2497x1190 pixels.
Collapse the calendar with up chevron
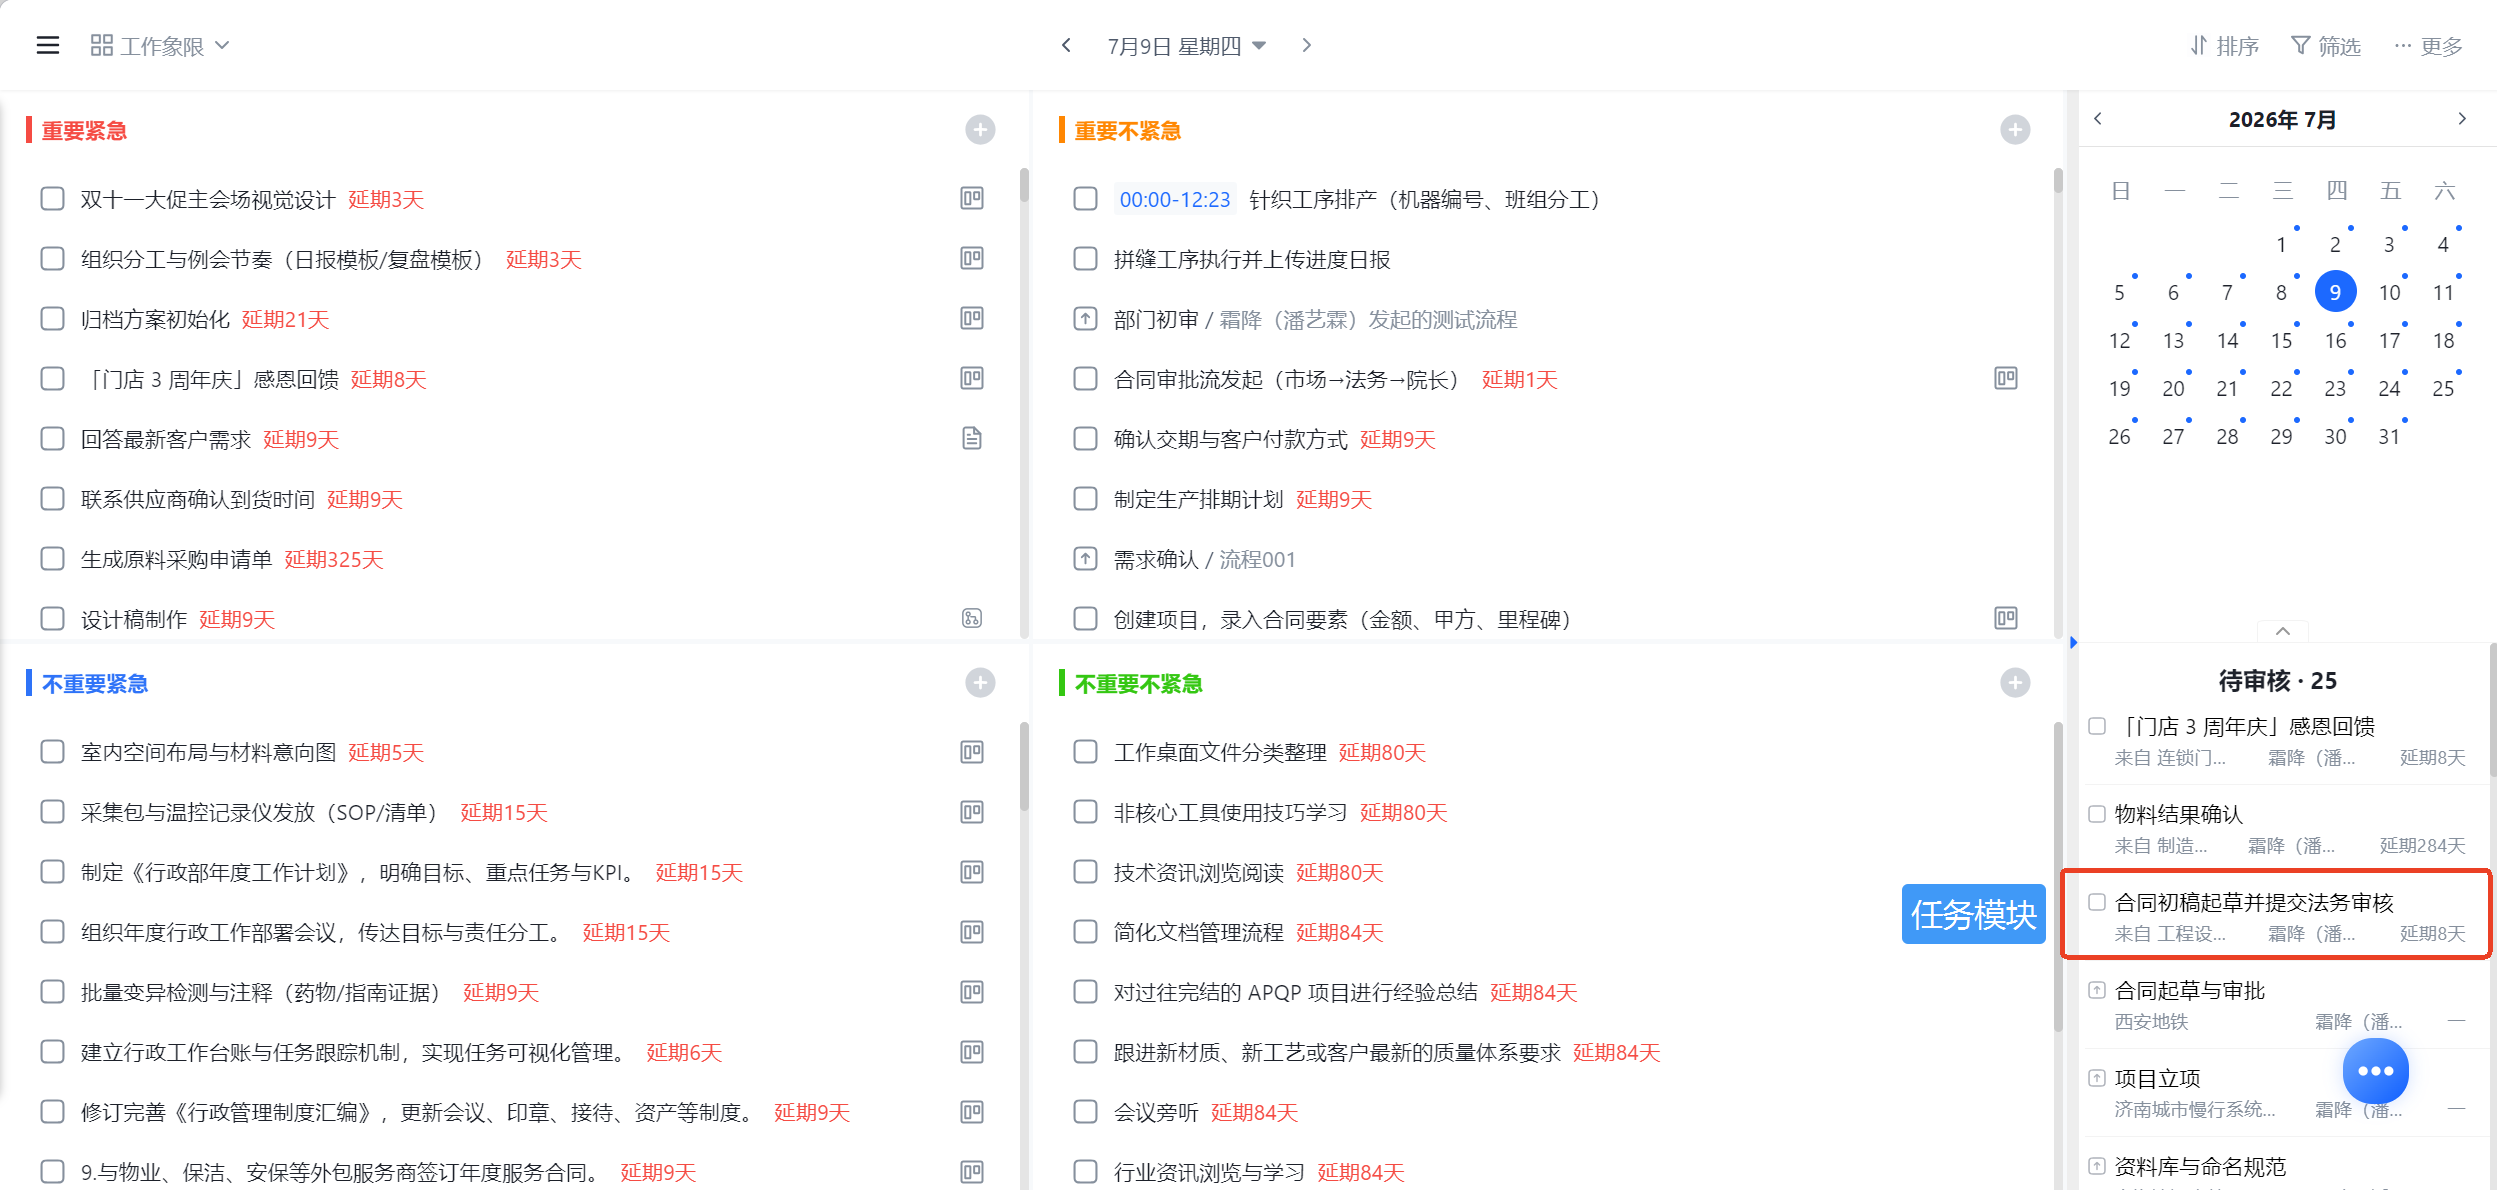click(2283, 631)
